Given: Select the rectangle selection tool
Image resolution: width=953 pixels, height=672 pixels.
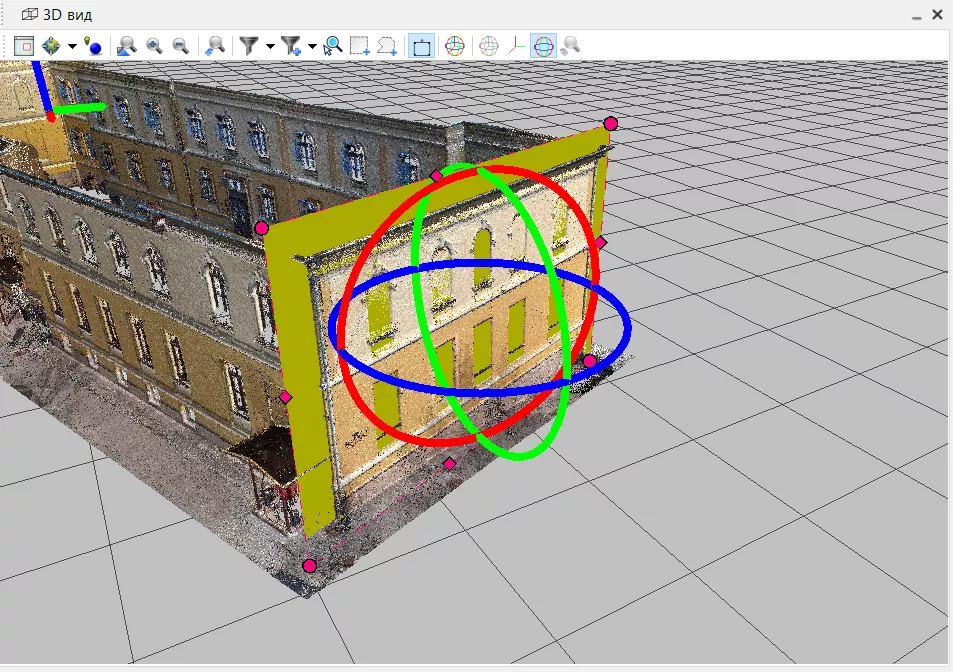Looking at the screenshot, I should [360, 45].
